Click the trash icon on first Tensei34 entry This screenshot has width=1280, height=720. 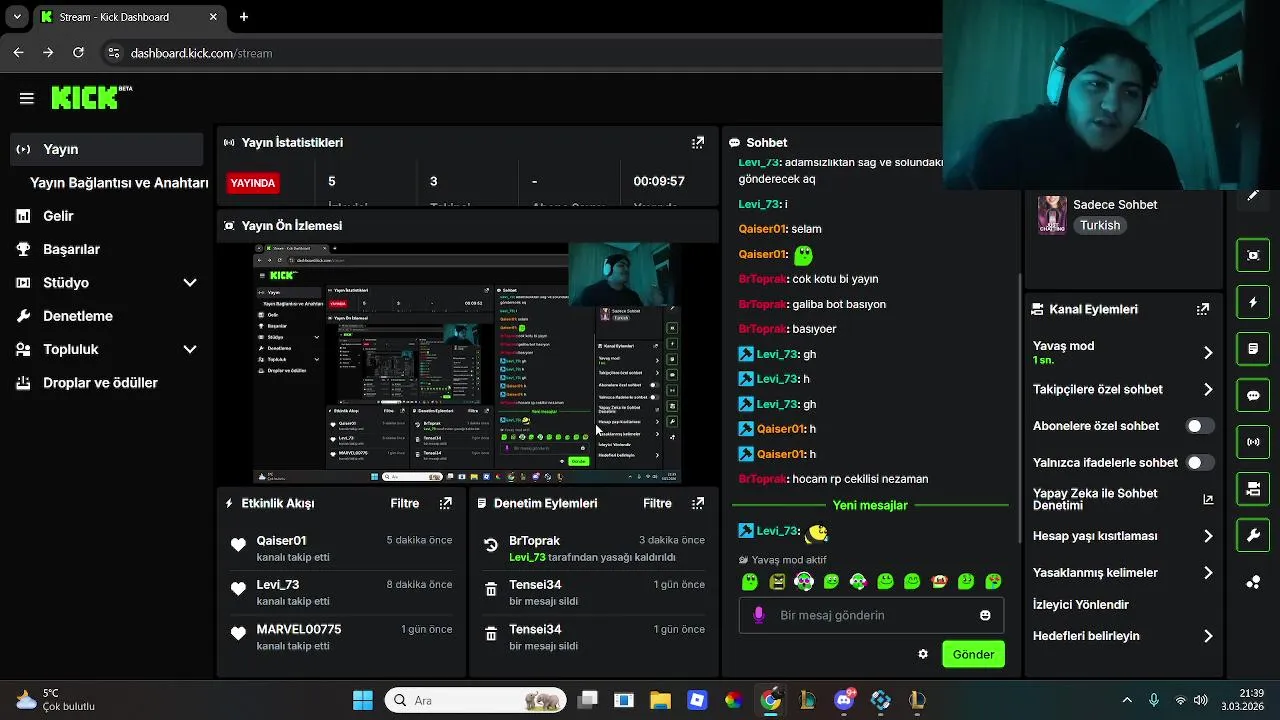tap(491, 590)
